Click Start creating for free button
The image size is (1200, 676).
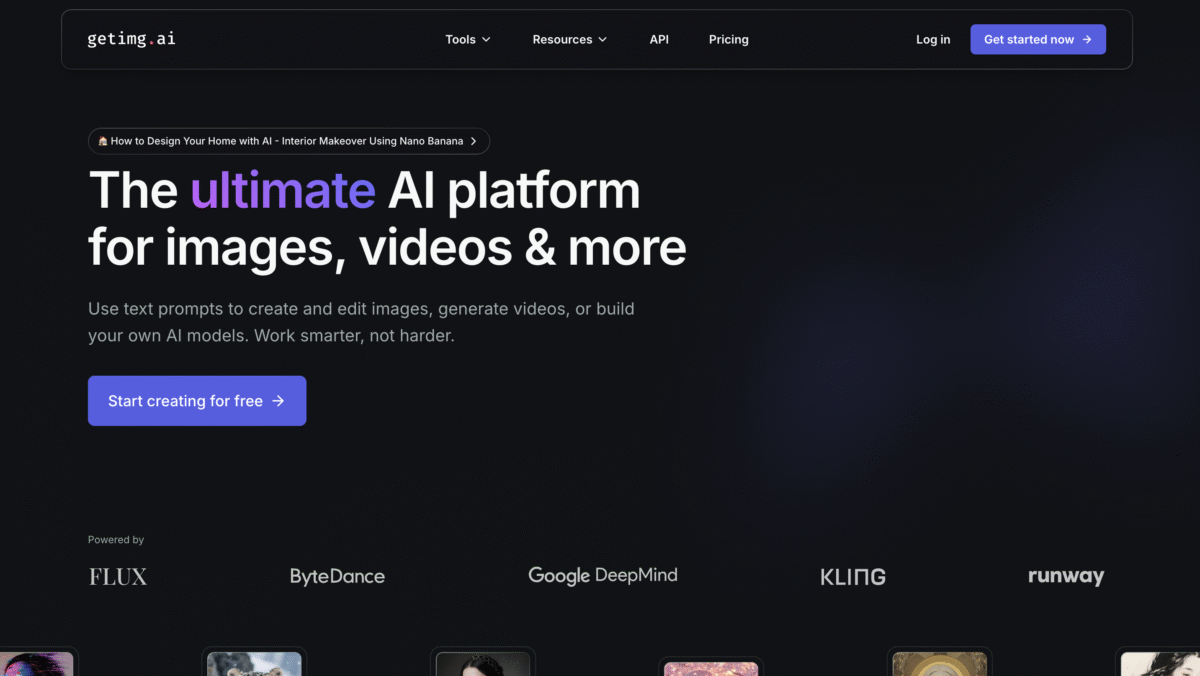pyautogui.click(x=197, y=401)
